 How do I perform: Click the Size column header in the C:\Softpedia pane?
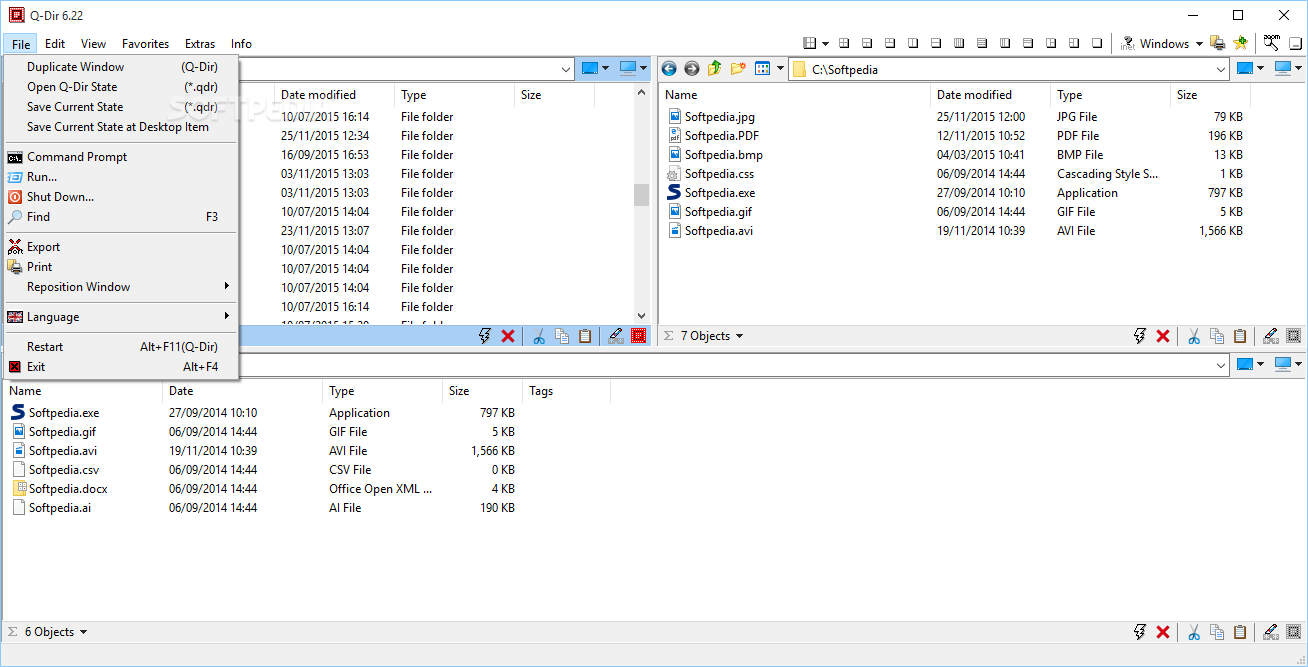point(1210,95)
